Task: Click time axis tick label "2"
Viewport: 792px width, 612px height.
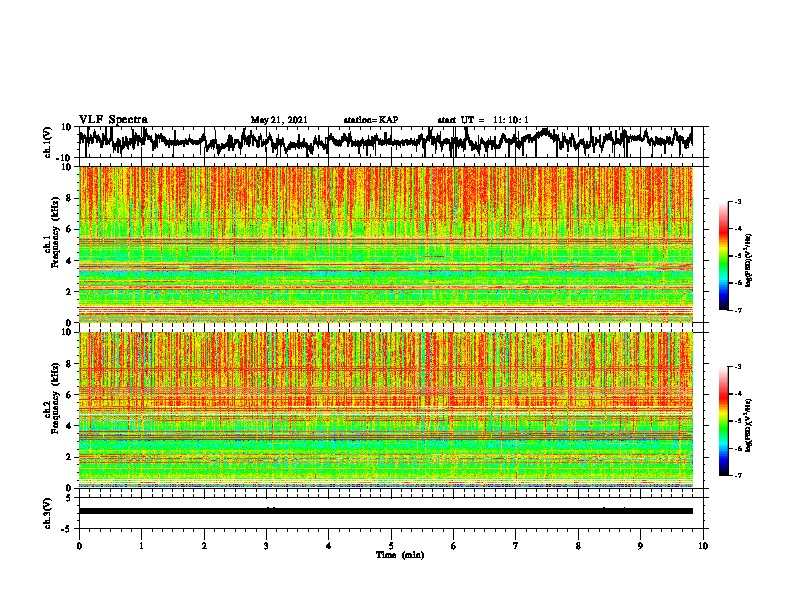Action: pos(204,546)
